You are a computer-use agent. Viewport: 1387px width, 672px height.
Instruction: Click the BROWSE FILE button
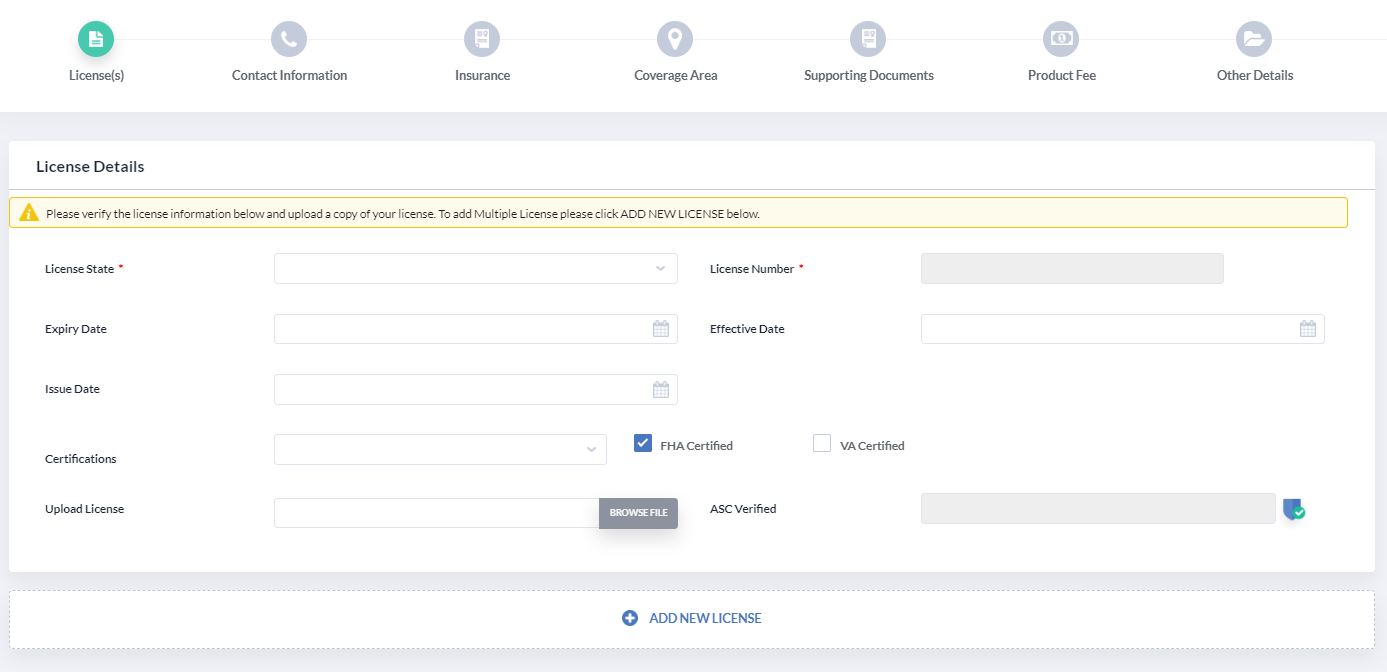click(x=638, y=513)
